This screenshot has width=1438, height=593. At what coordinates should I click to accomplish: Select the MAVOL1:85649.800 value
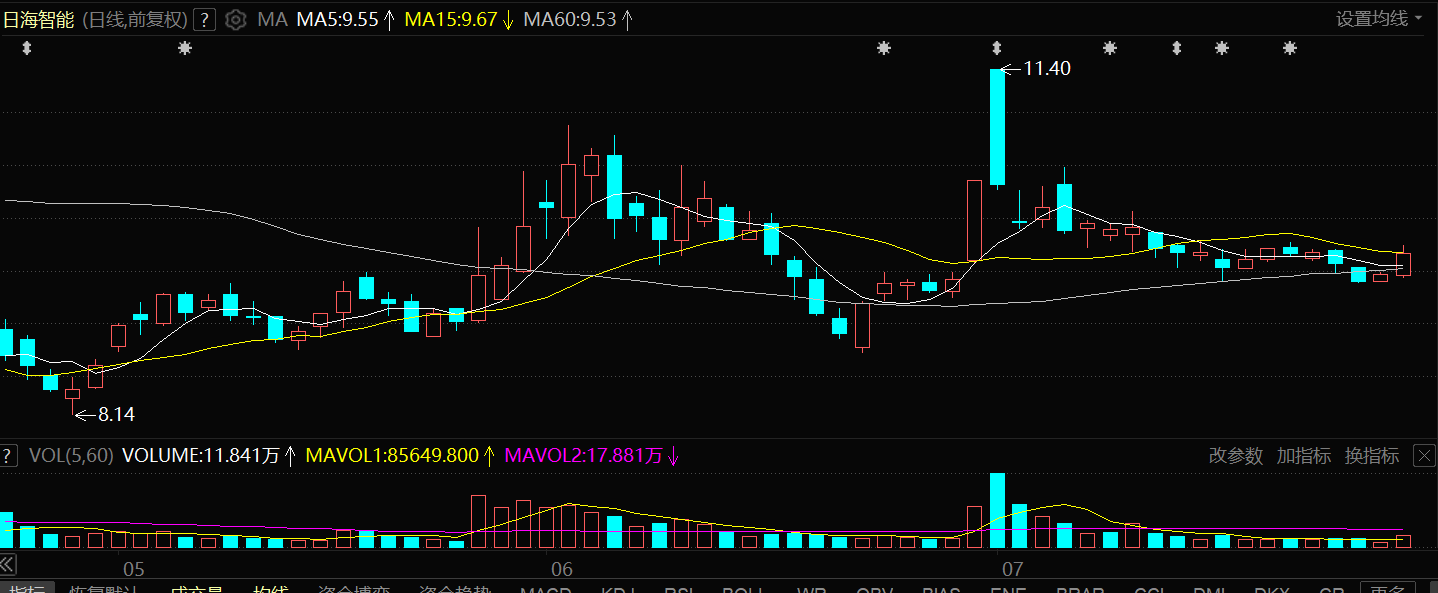(x=392, y=456)
